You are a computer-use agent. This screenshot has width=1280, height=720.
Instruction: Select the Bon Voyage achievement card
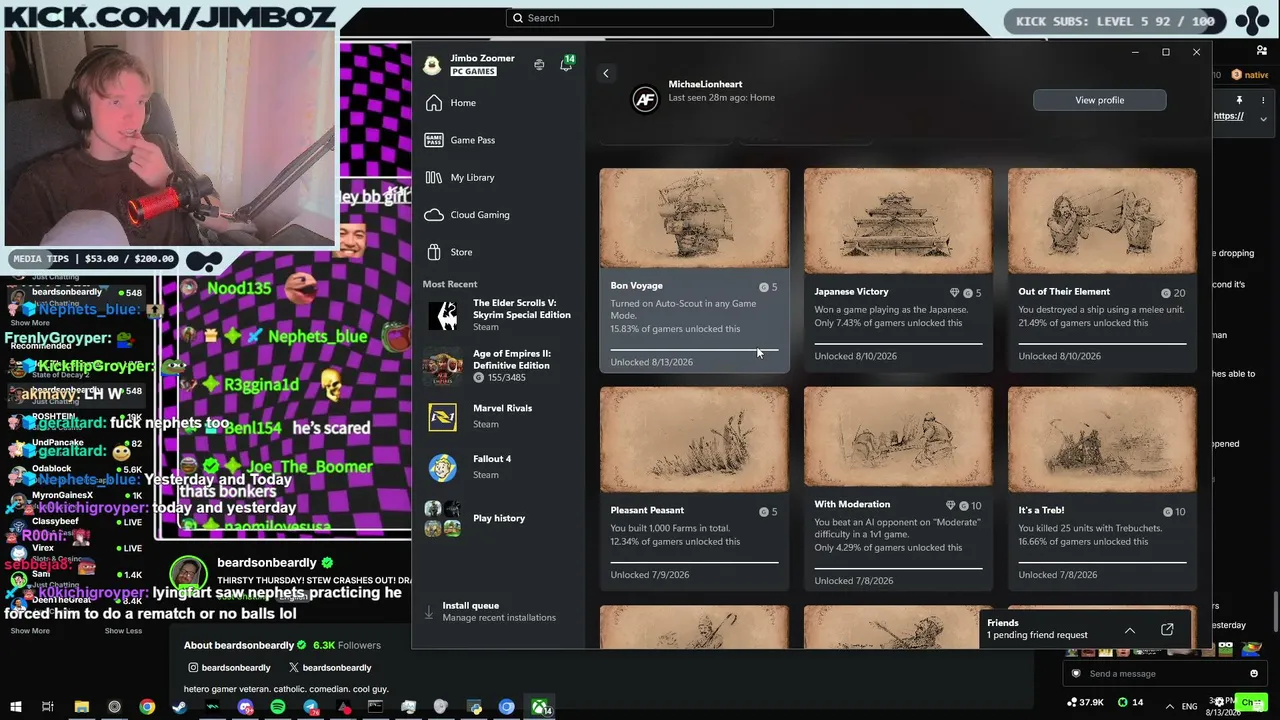click(694, 270)
